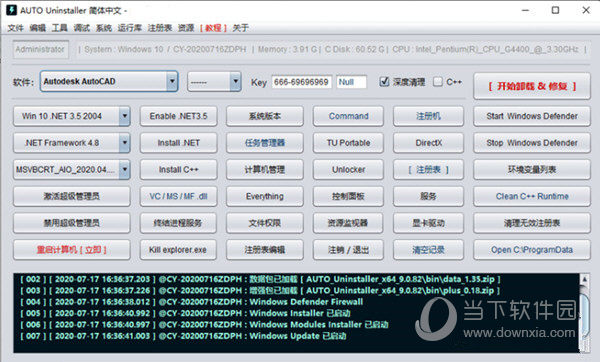Click the red 重启计算机 [立即] button

(72, 250)
